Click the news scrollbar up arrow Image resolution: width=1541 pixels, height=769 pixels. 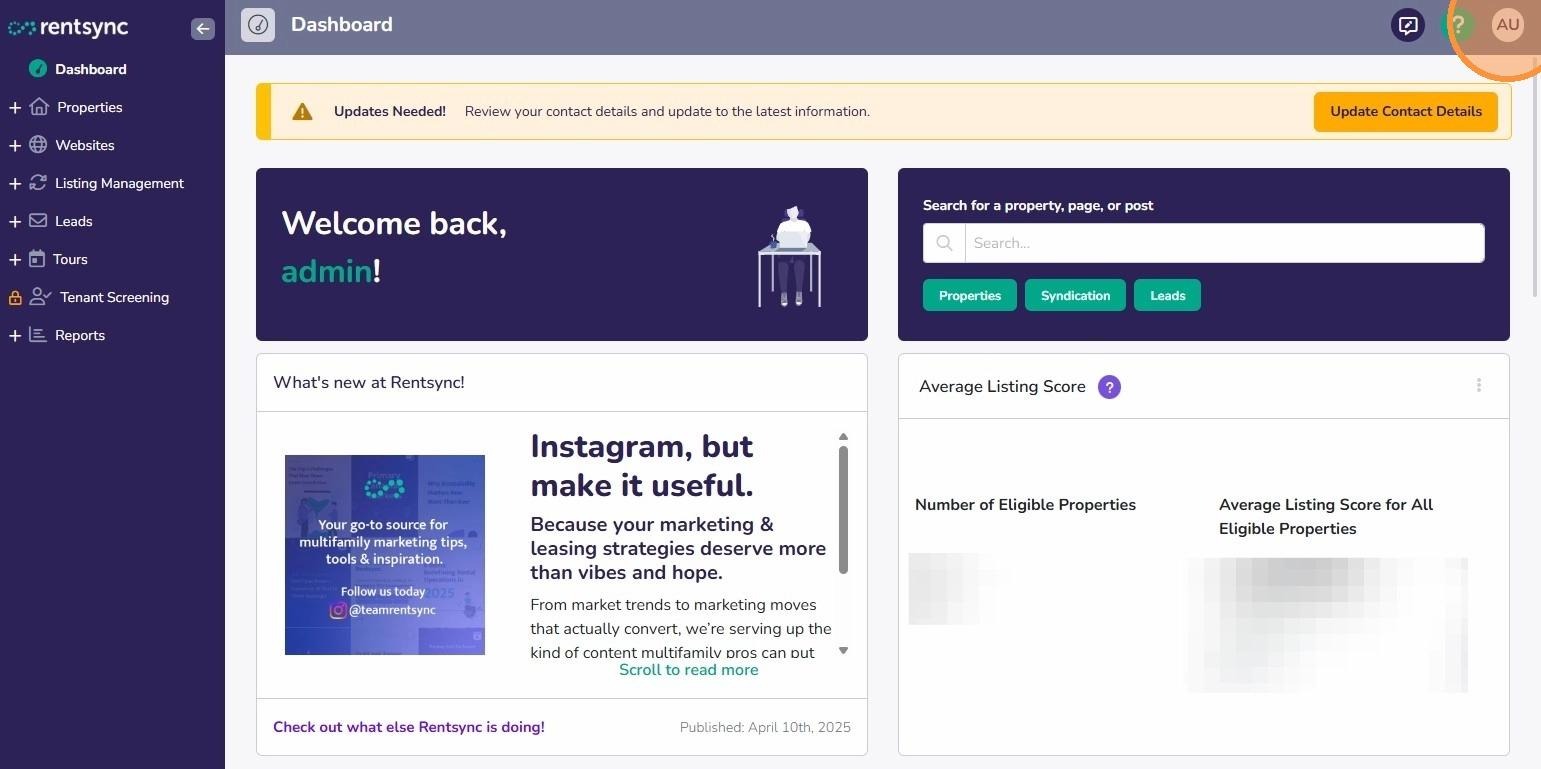(x=843, y=437)
